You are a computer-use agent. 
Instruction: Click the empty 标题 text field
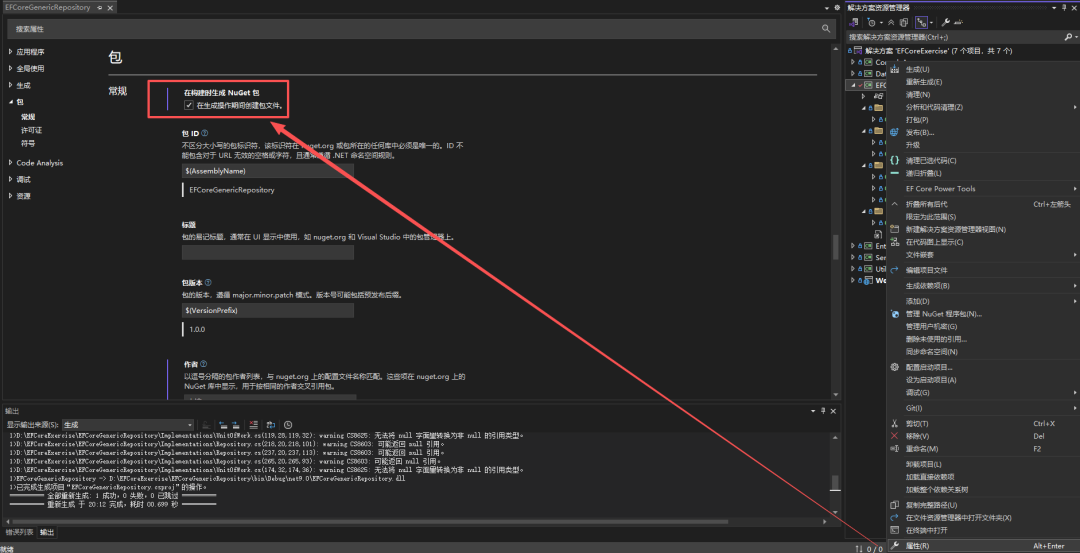point(268,253)
